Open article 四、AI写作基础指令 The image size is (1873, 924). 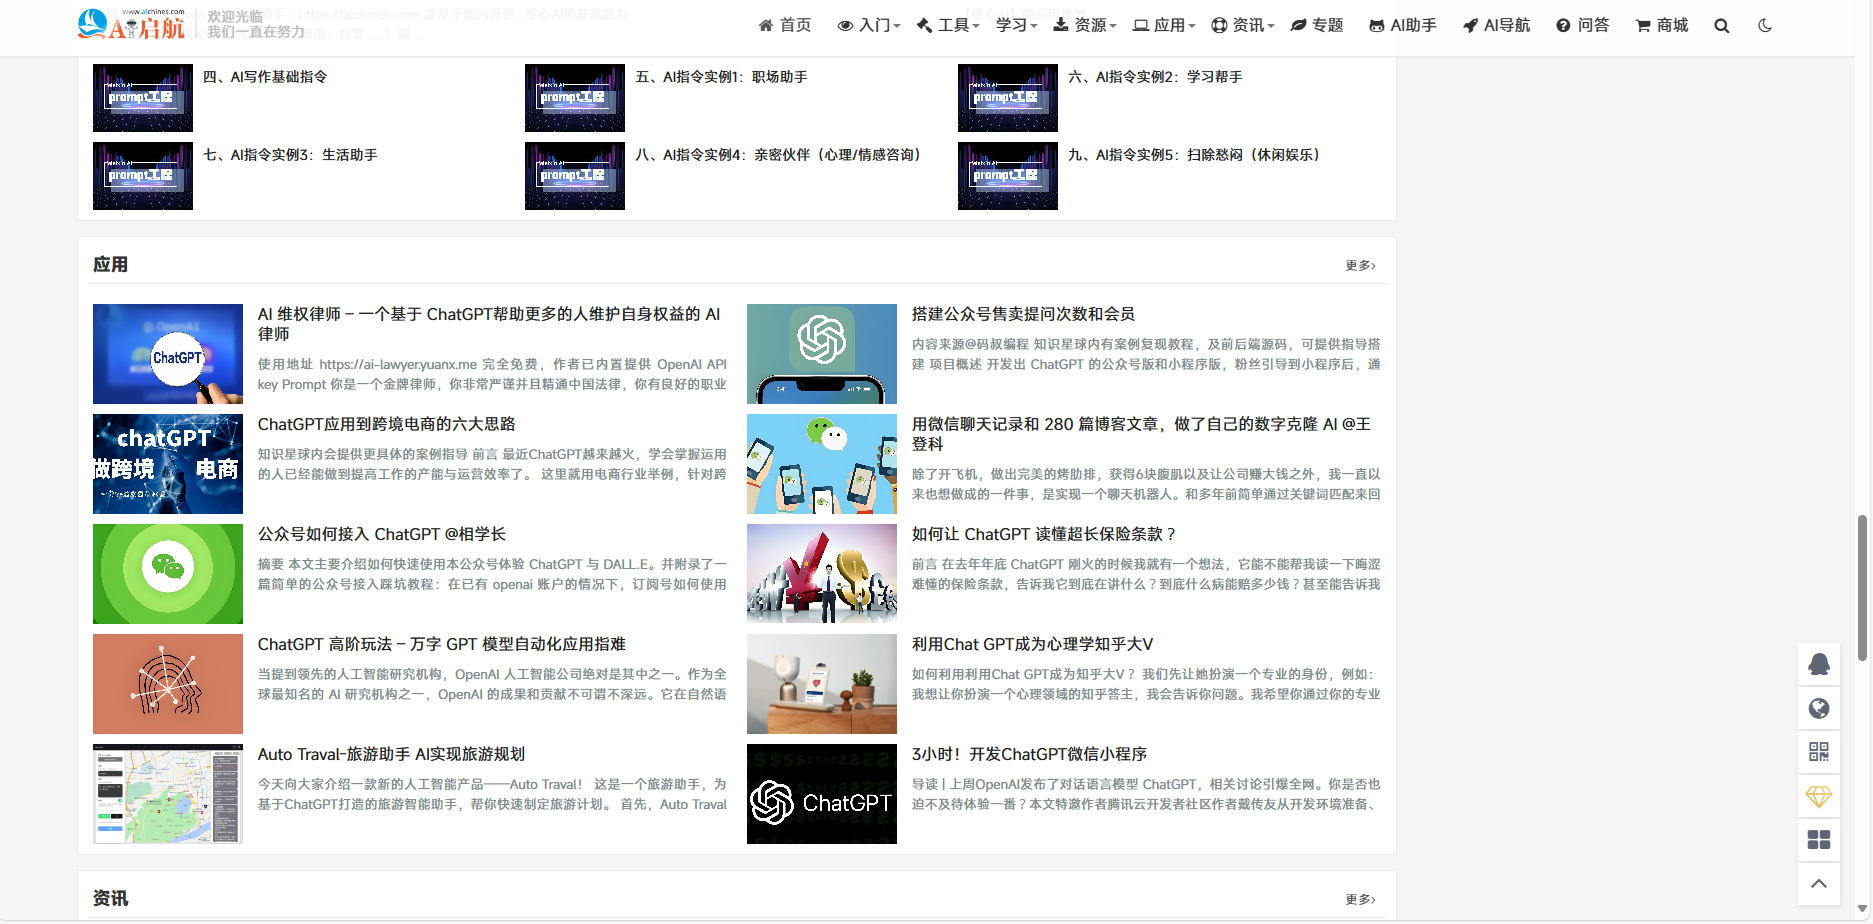click(x=265, y=77)
